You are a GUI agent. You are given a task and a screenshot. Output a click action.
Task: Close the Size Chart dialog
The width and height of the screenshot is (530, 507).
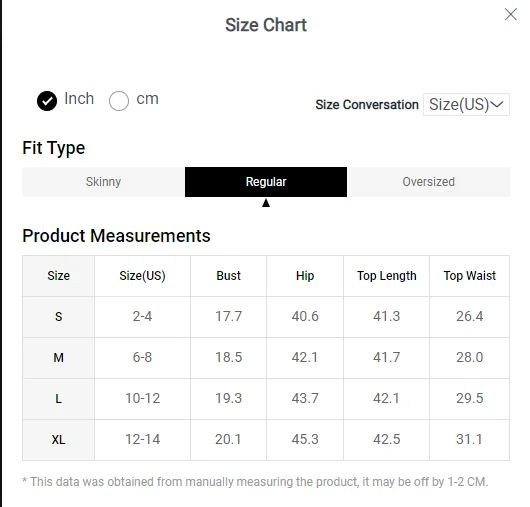point(510,14)
